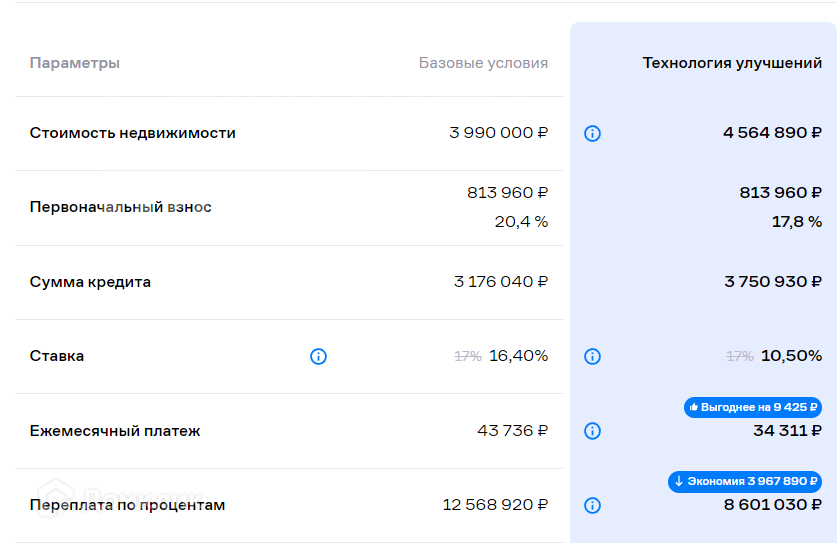Select the Технология улучшений column header
The height and width of the screenshot is (543, 840).
(732, 63)
